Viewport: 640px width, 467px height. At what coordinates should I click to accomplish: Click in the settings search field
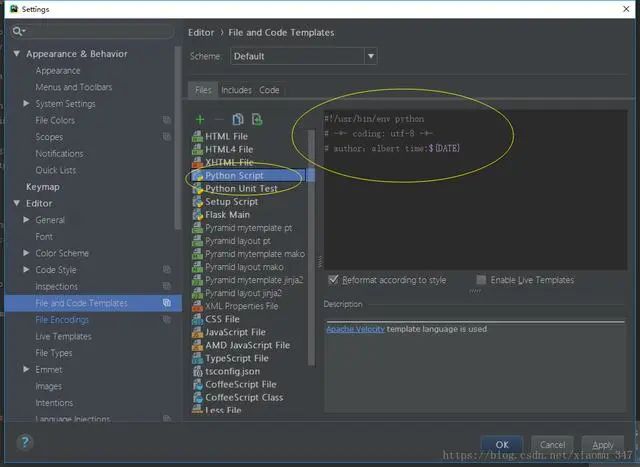click(92, 31)
